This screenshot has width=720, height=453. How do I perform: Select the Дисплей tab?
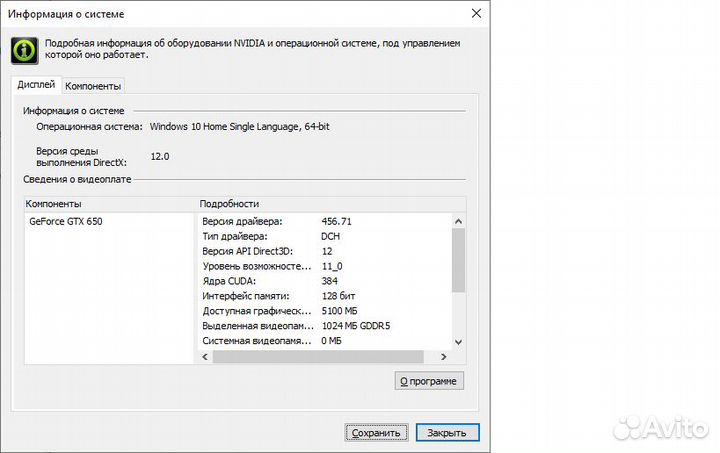click(x=37, y=85)
